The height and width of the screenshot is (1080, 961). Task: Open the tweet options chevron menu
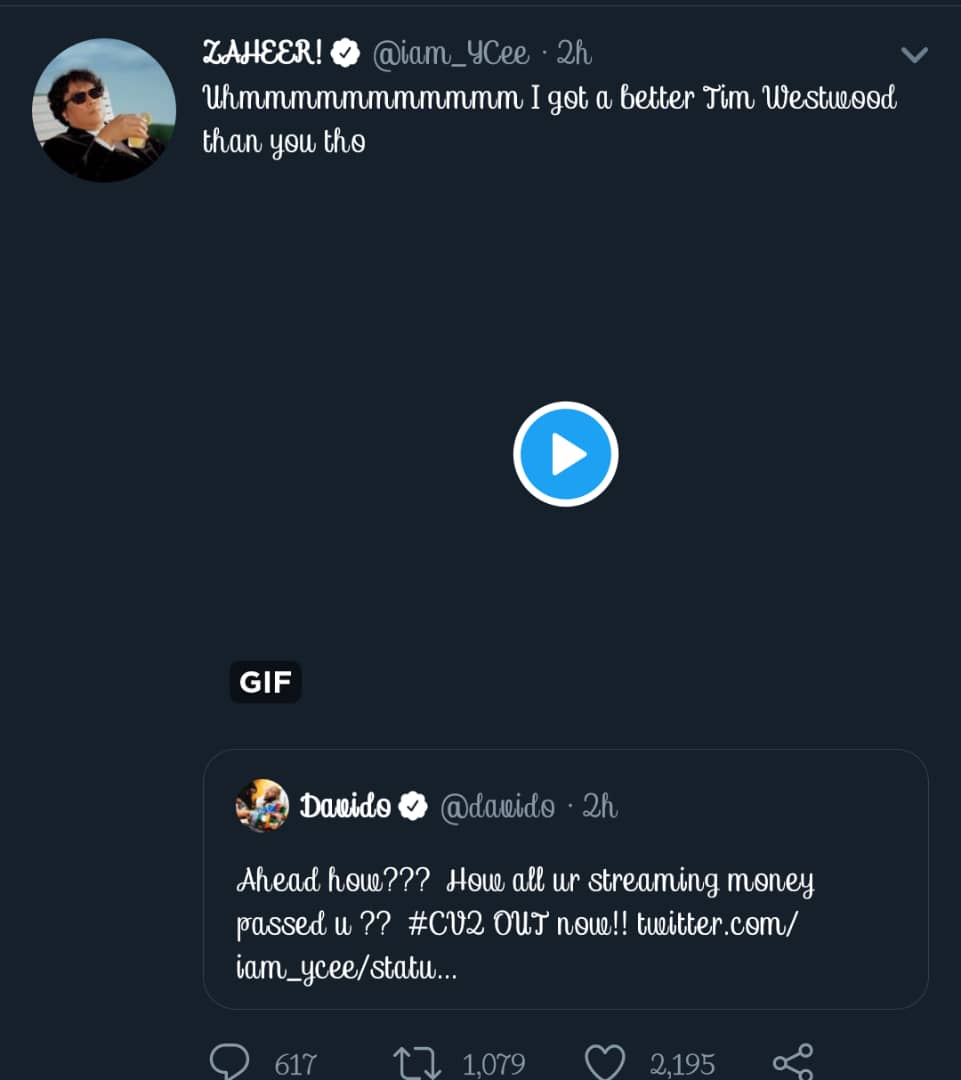click(x=914, y=55)
